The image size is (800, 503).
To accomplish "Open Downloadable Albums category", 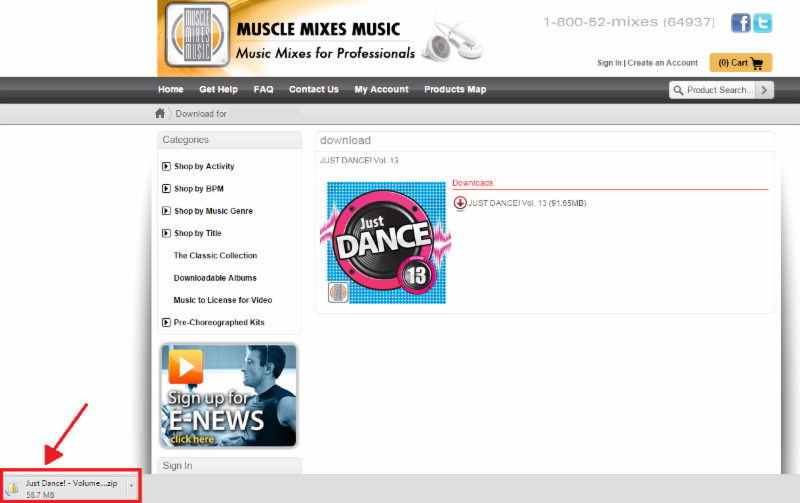I will point(215,278).
